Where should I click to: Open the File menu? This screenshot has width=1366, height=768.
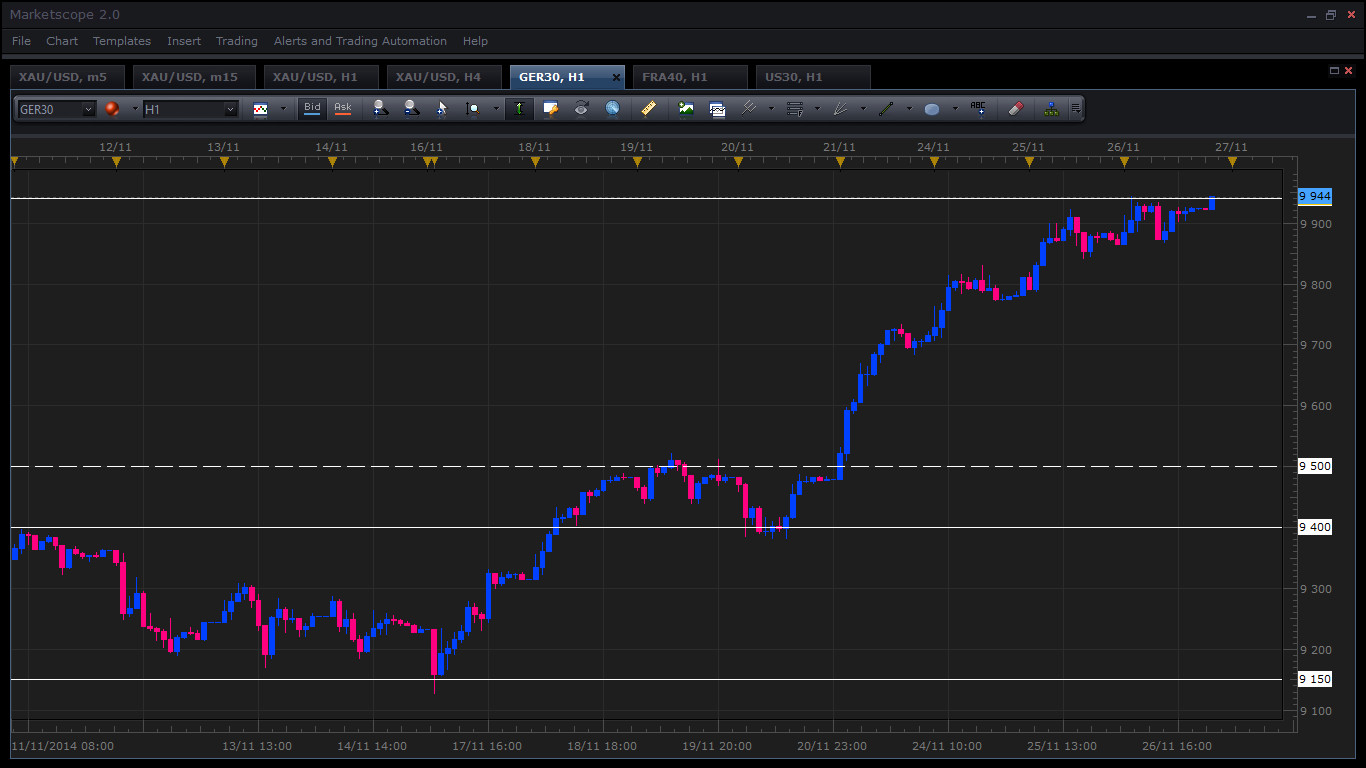[21, 41]
